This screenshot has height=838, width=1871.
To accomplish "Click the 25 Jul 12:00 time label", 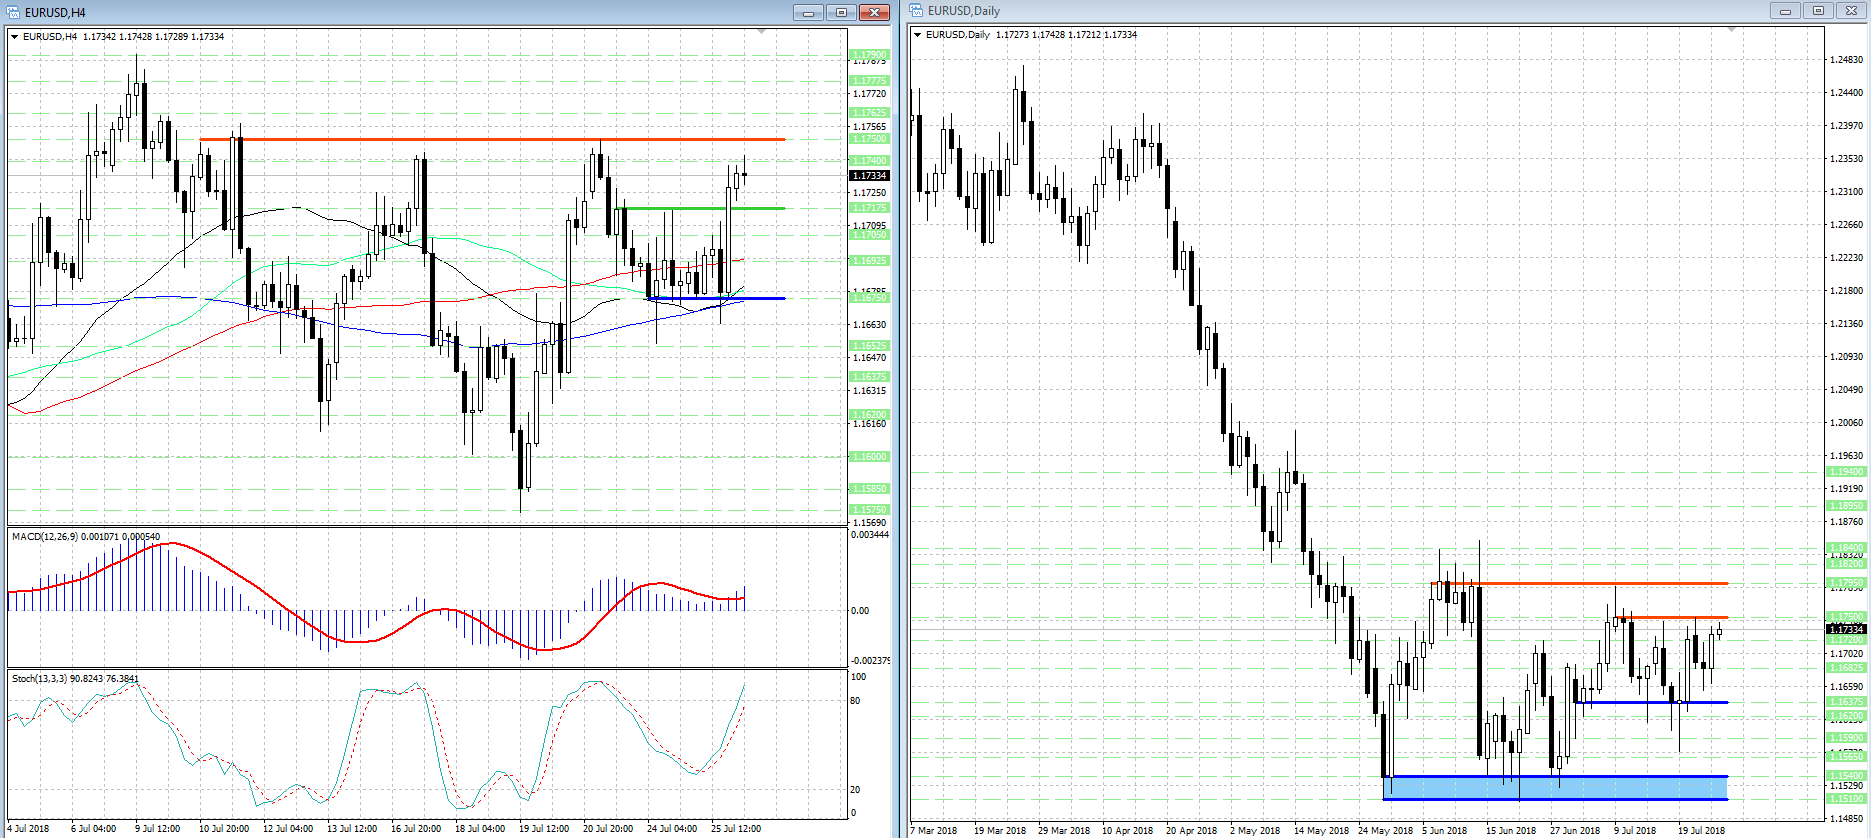I will 736,829.
